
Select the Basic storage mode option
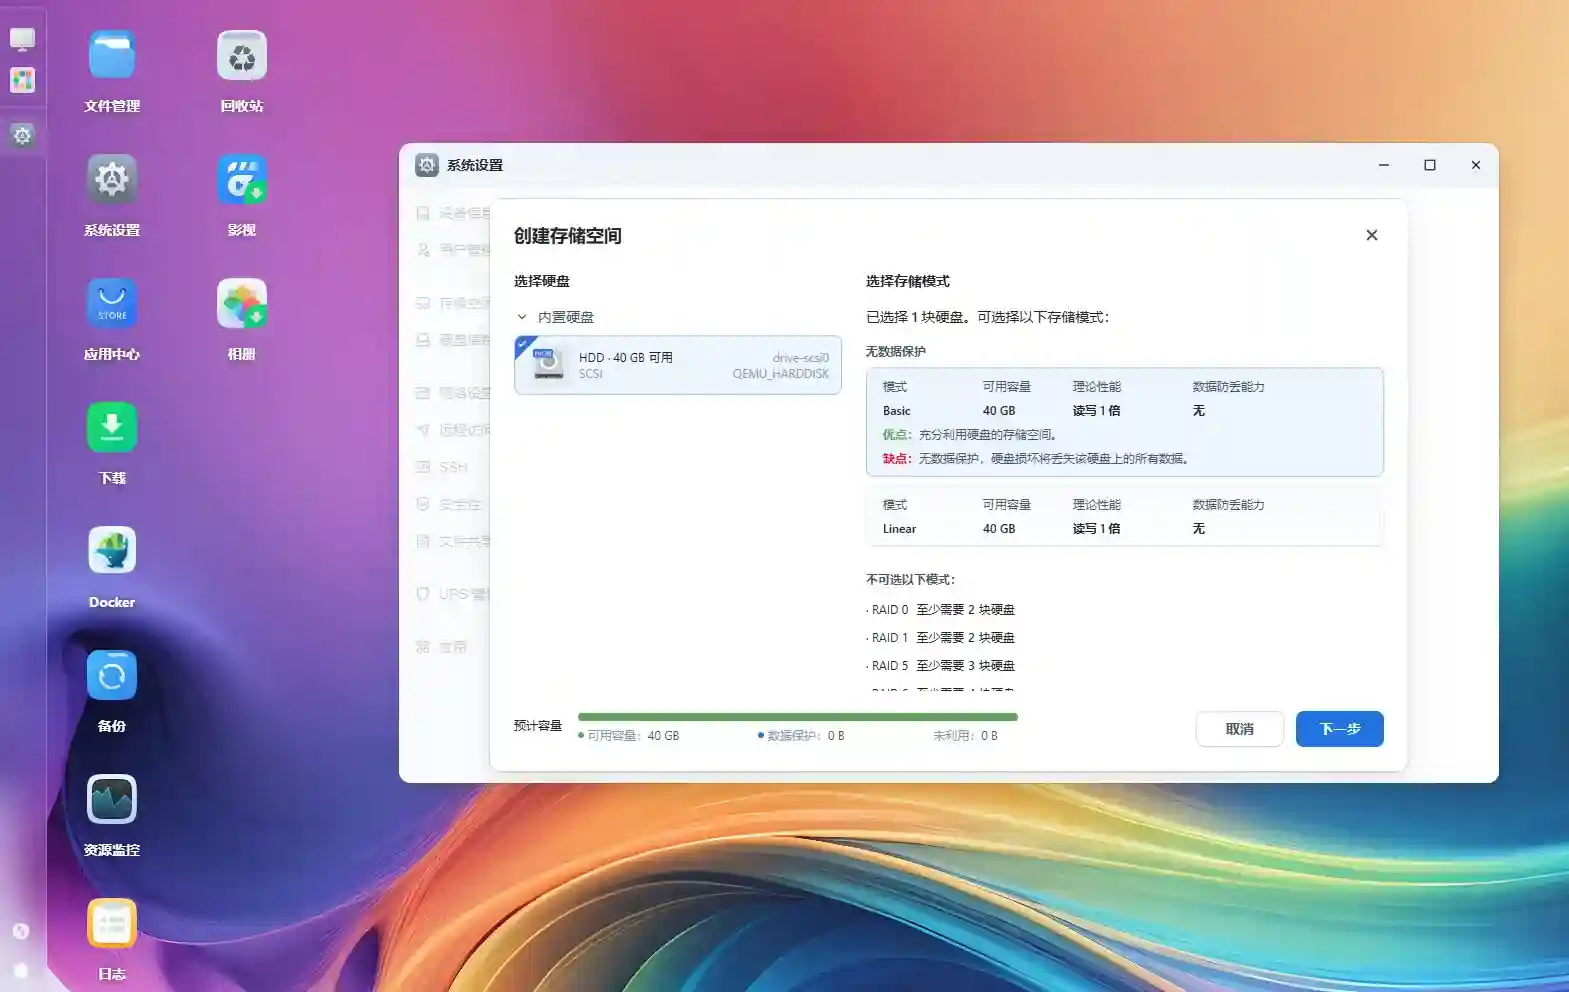(x=1124, y=421)
